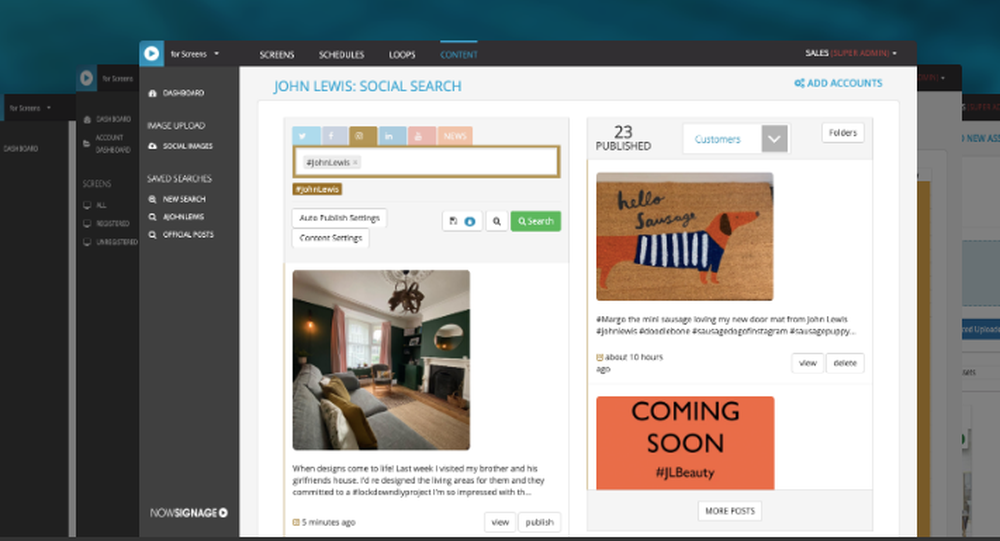
Task: Select the Instagram search tab
Action: coord(362,136)
